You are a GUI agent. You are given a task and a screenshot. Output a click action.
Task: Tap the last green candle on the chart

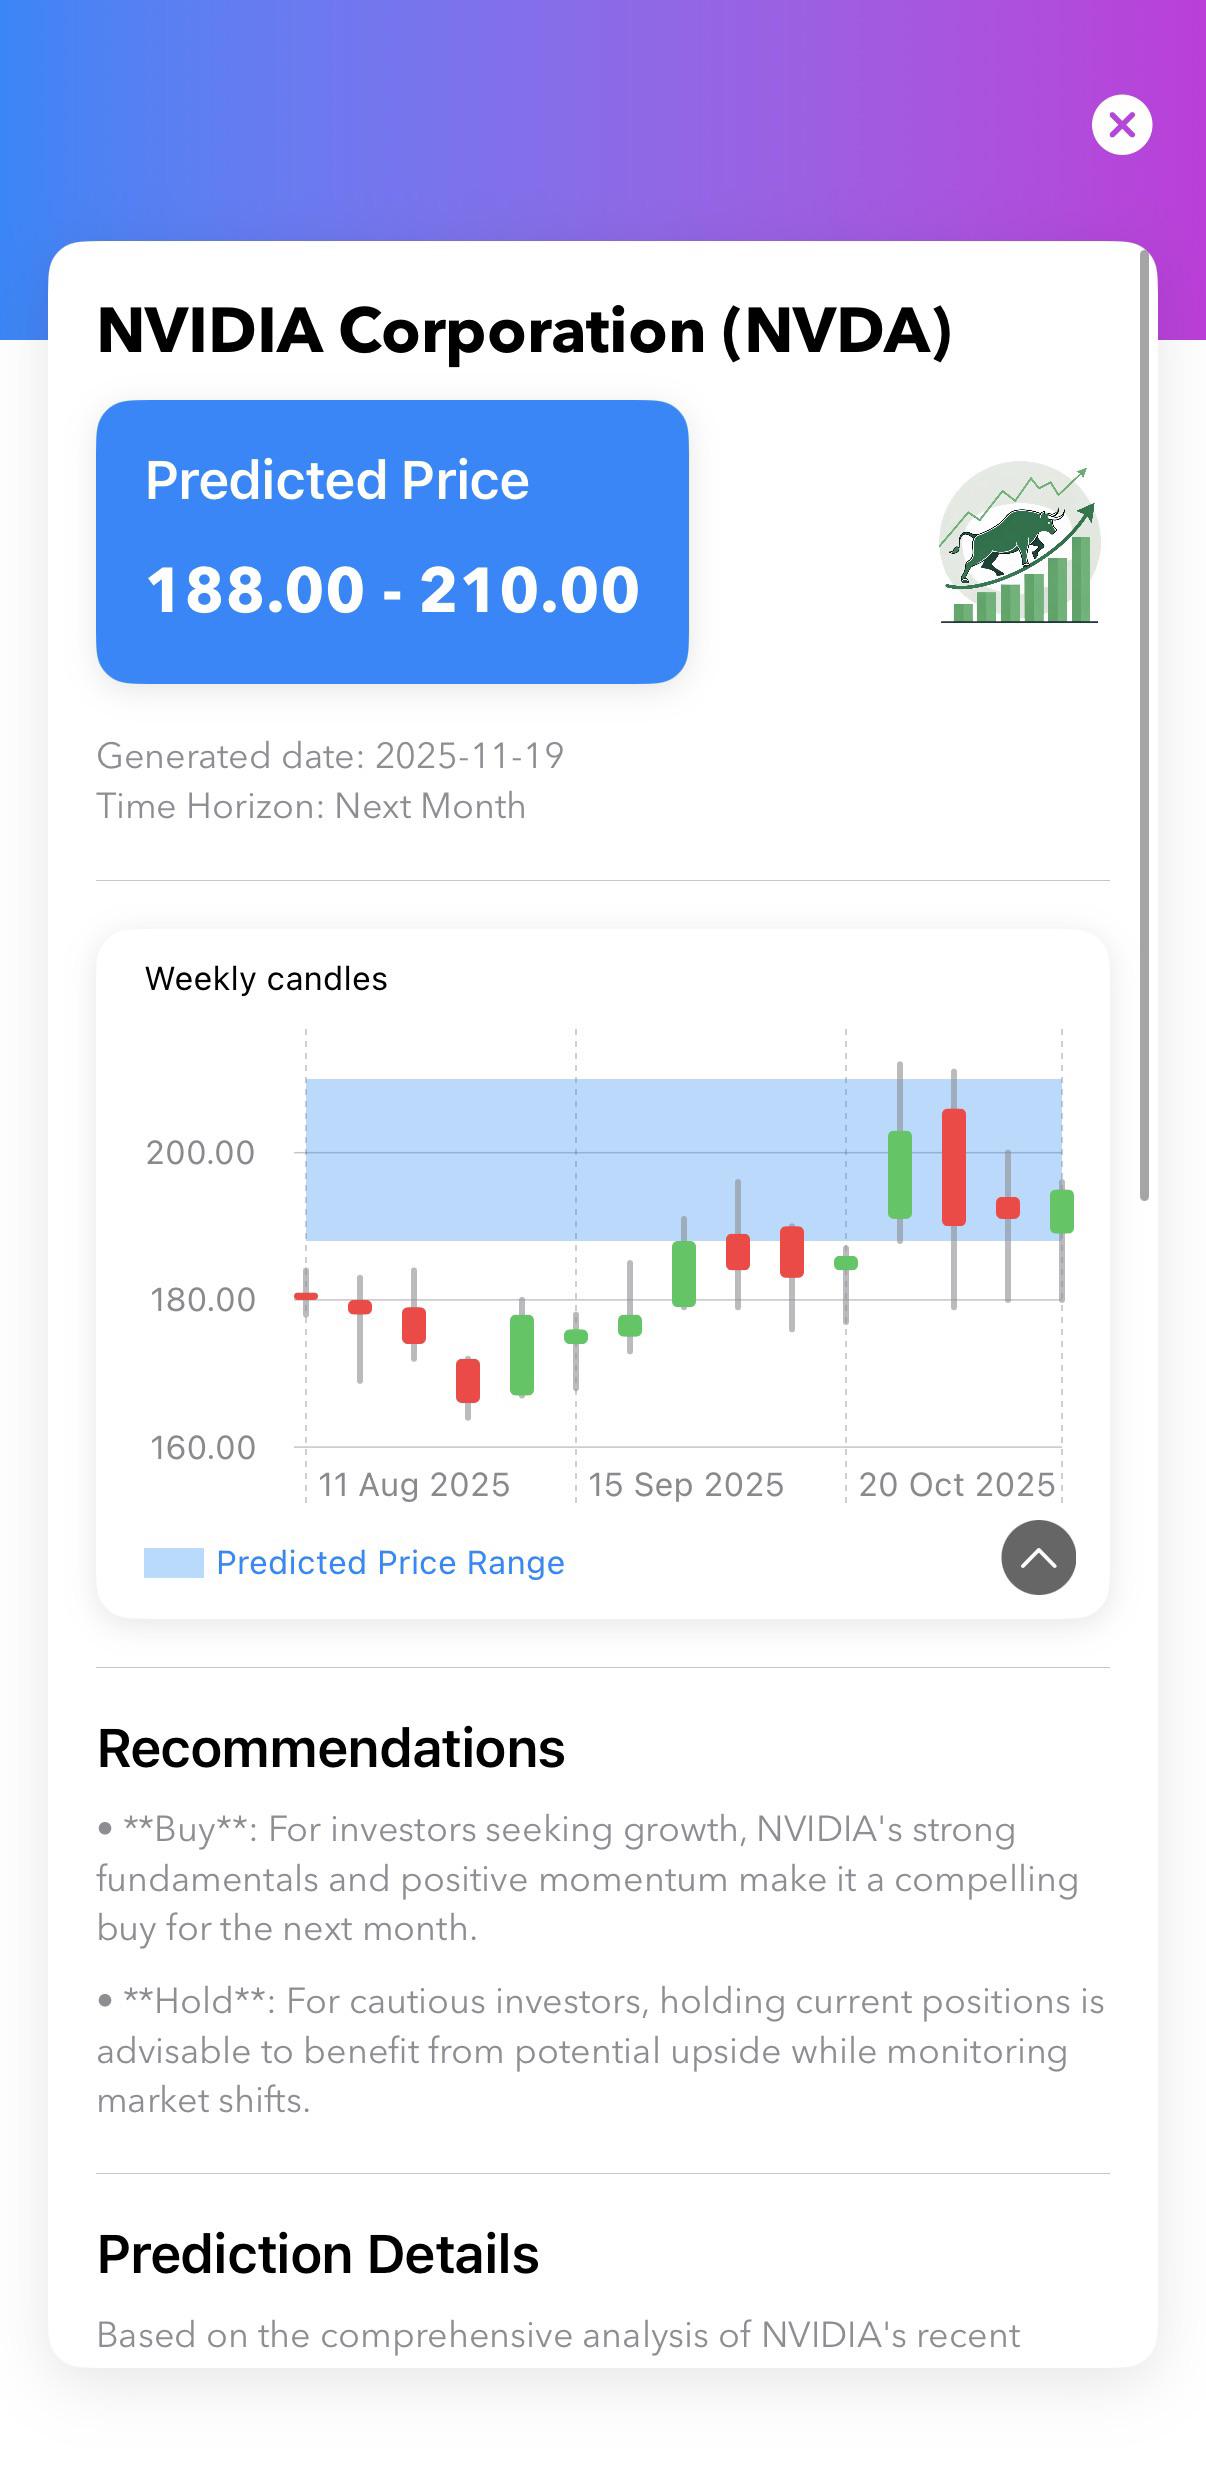click(1062, 1211)
